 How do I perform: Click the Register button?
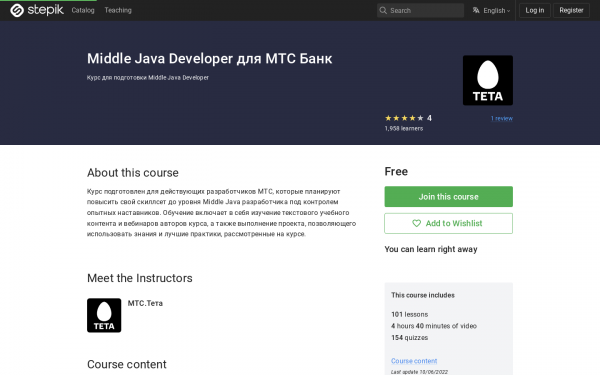571,10
